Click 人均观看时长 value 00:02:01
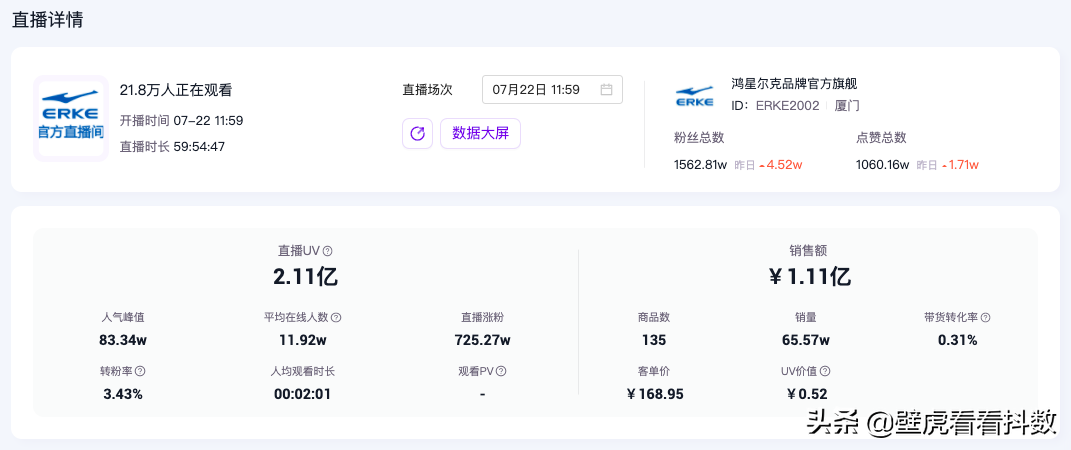Viewport: 1071px width, 450px height. pyautogui.click(x=303, y=394)
